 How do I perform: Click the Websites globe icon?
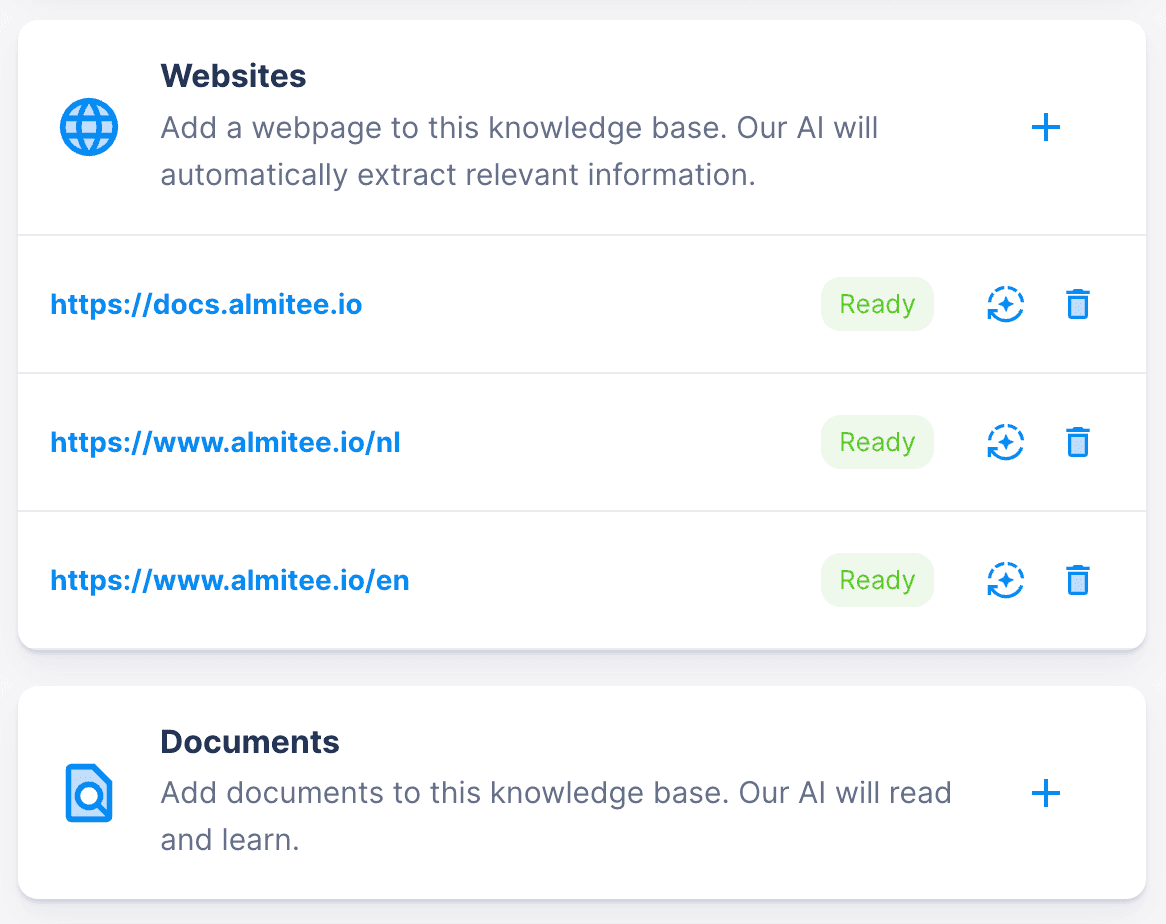[89, 127]
